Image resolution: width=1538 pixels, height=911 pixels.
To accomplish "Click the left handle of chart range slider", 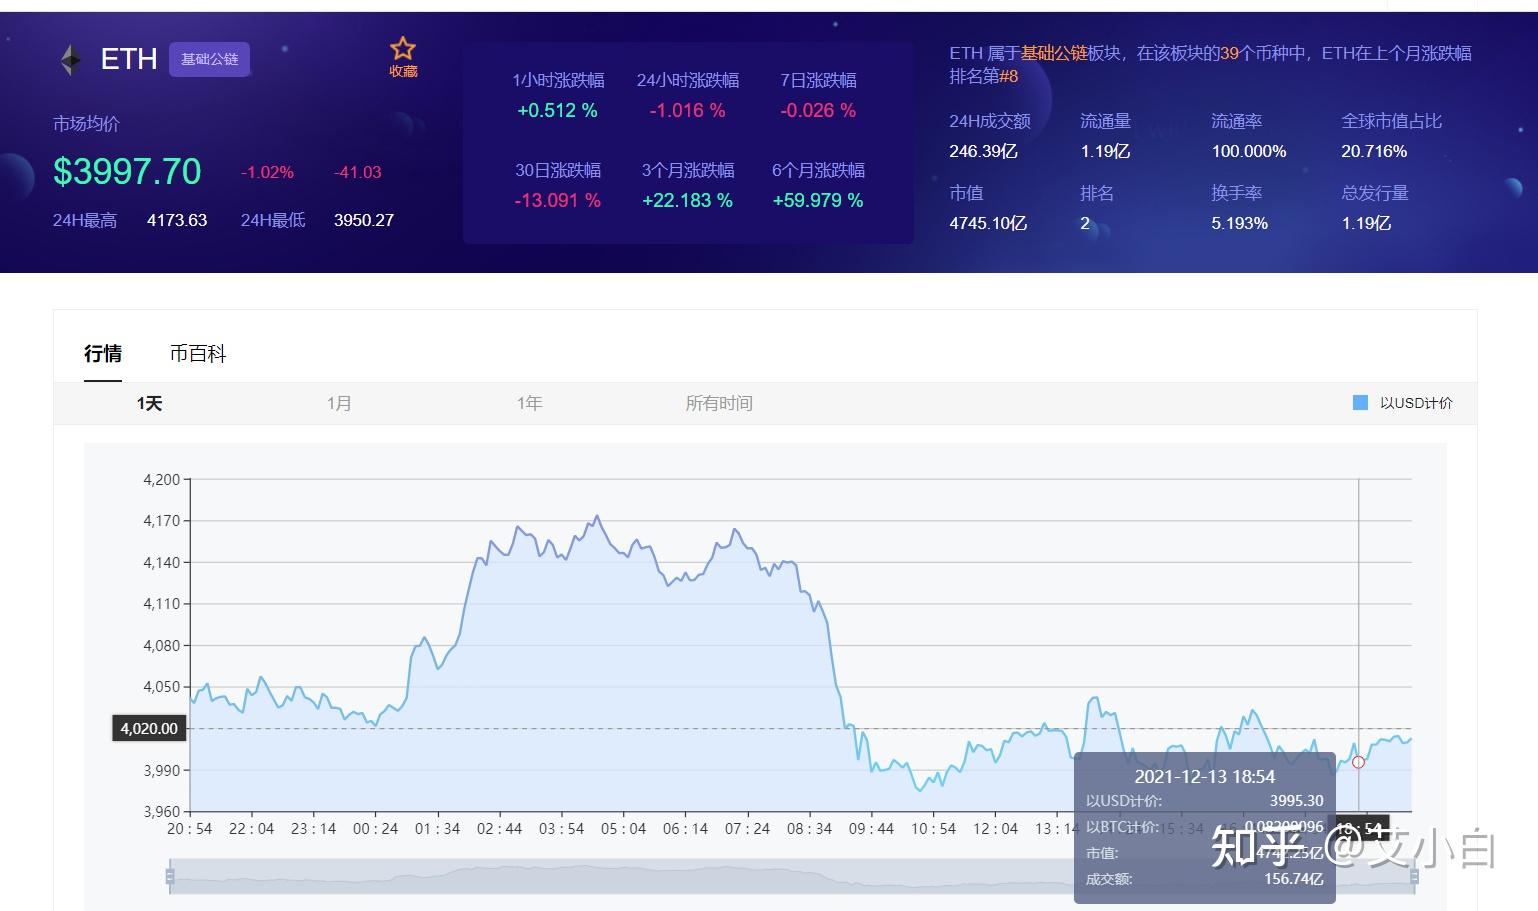I will (x=170, y=877).
